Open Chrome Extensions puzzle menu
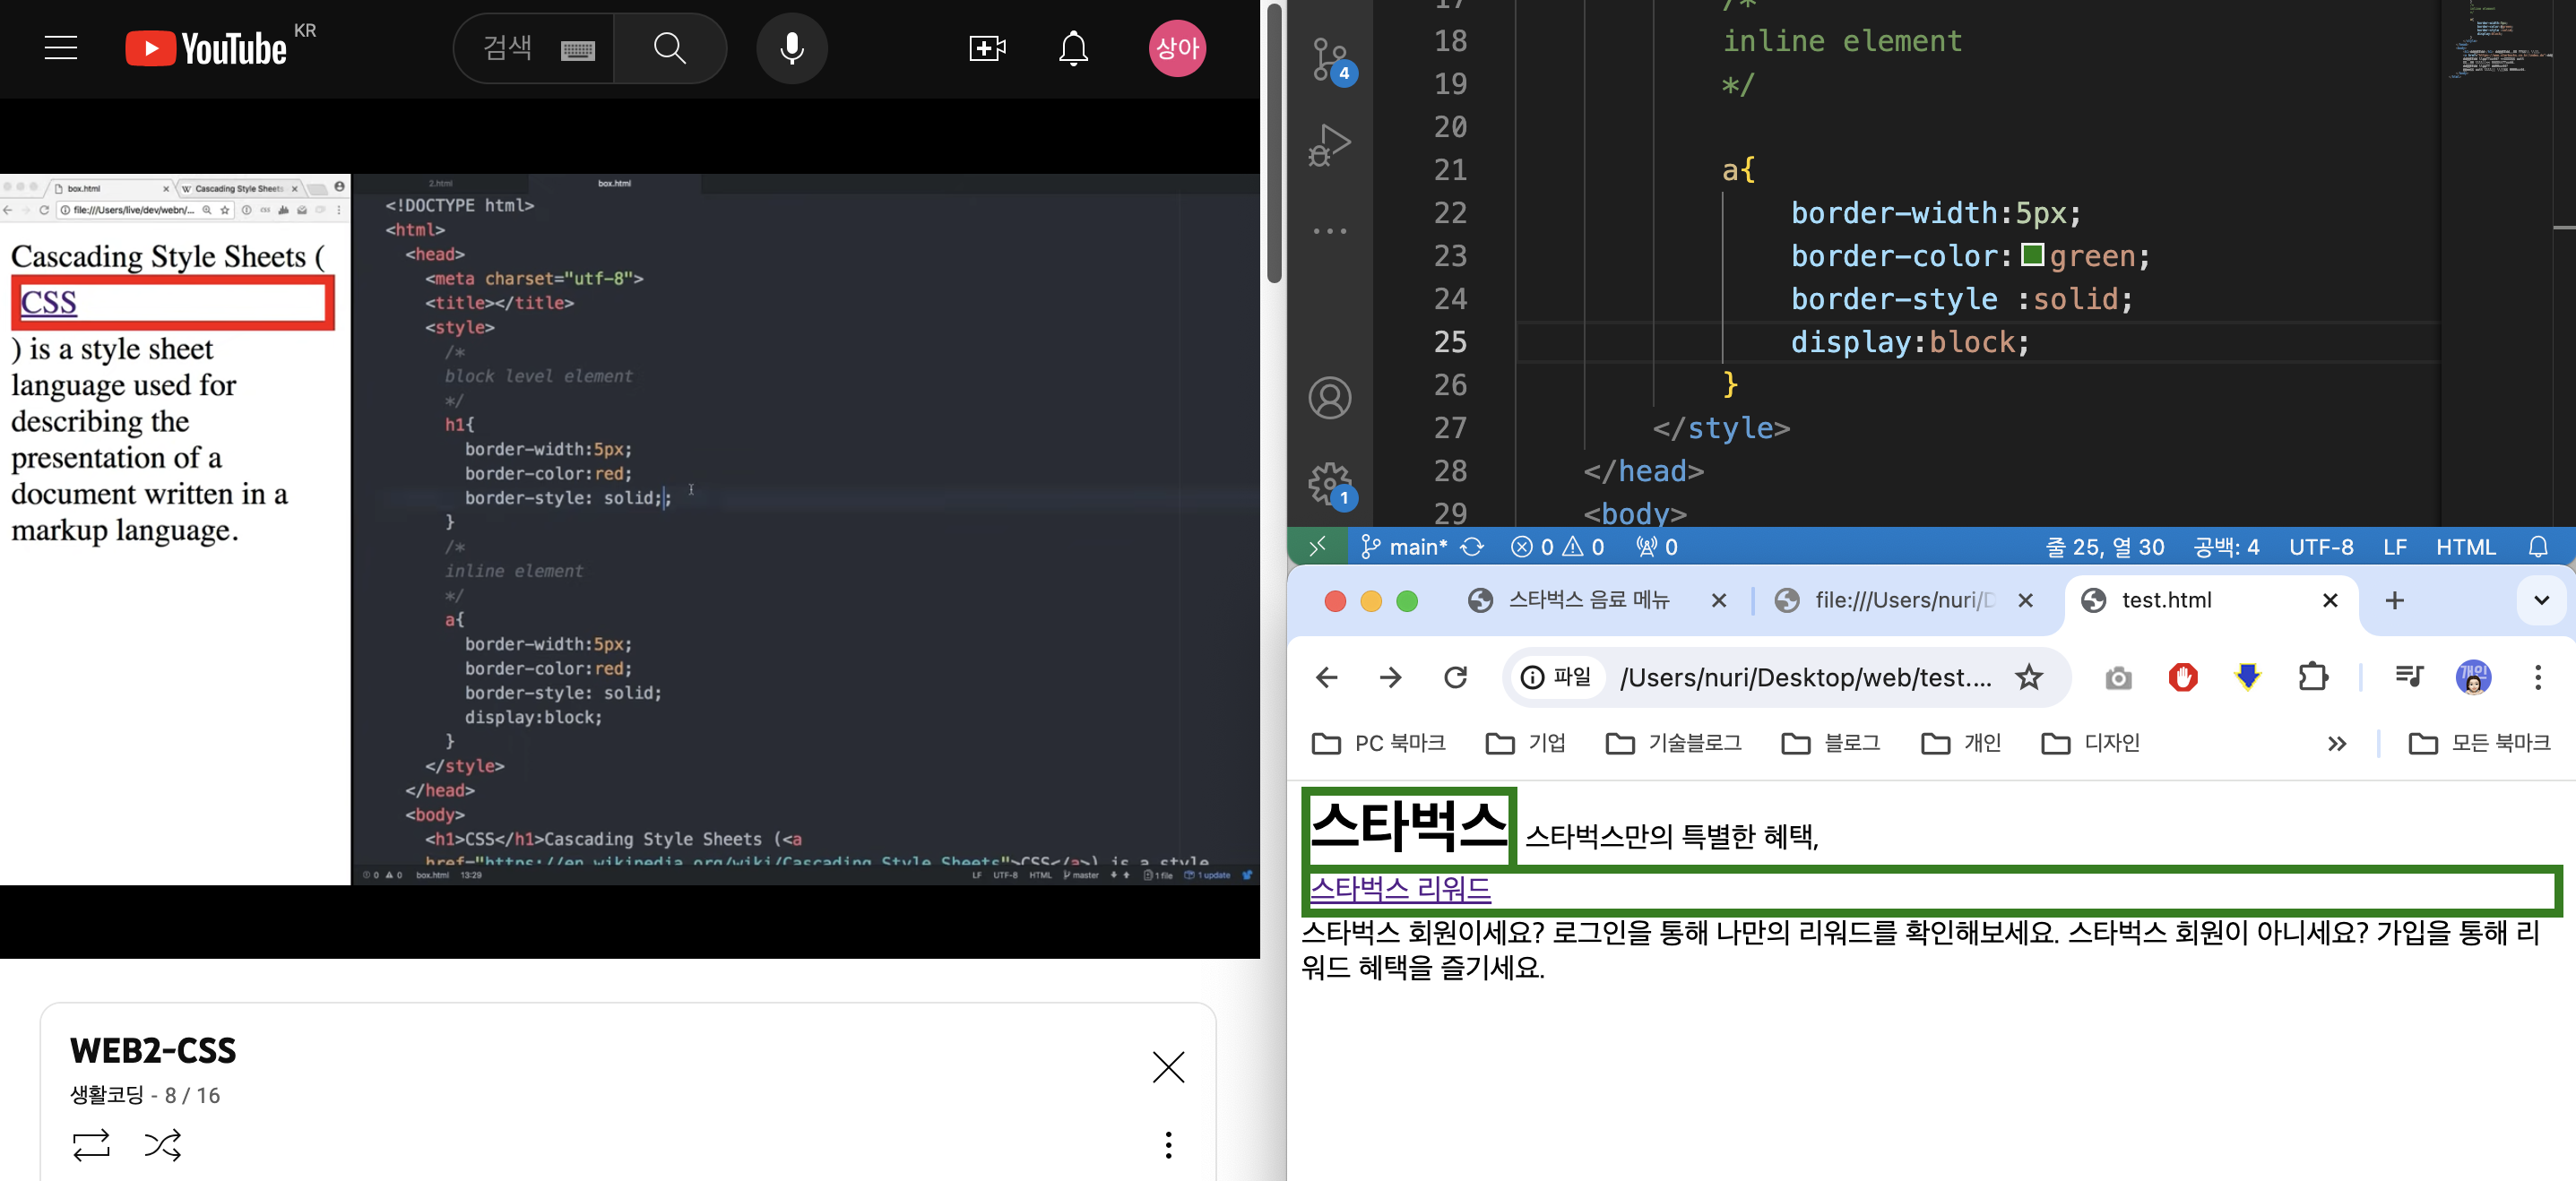The height and width of the screenshot is (1181, 2576). click(2313, 678)
